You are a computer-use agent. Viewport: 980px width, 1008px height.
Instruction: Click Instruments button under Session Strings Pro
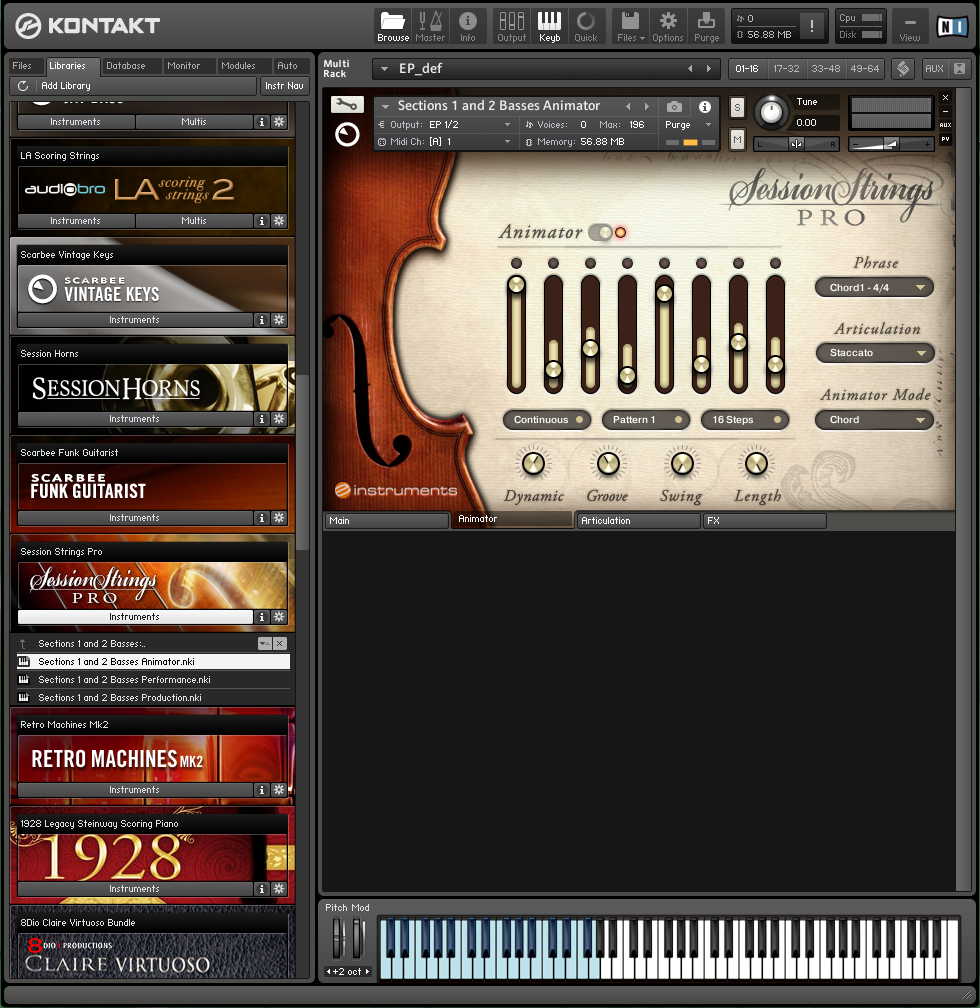click(x=134, y=616)
